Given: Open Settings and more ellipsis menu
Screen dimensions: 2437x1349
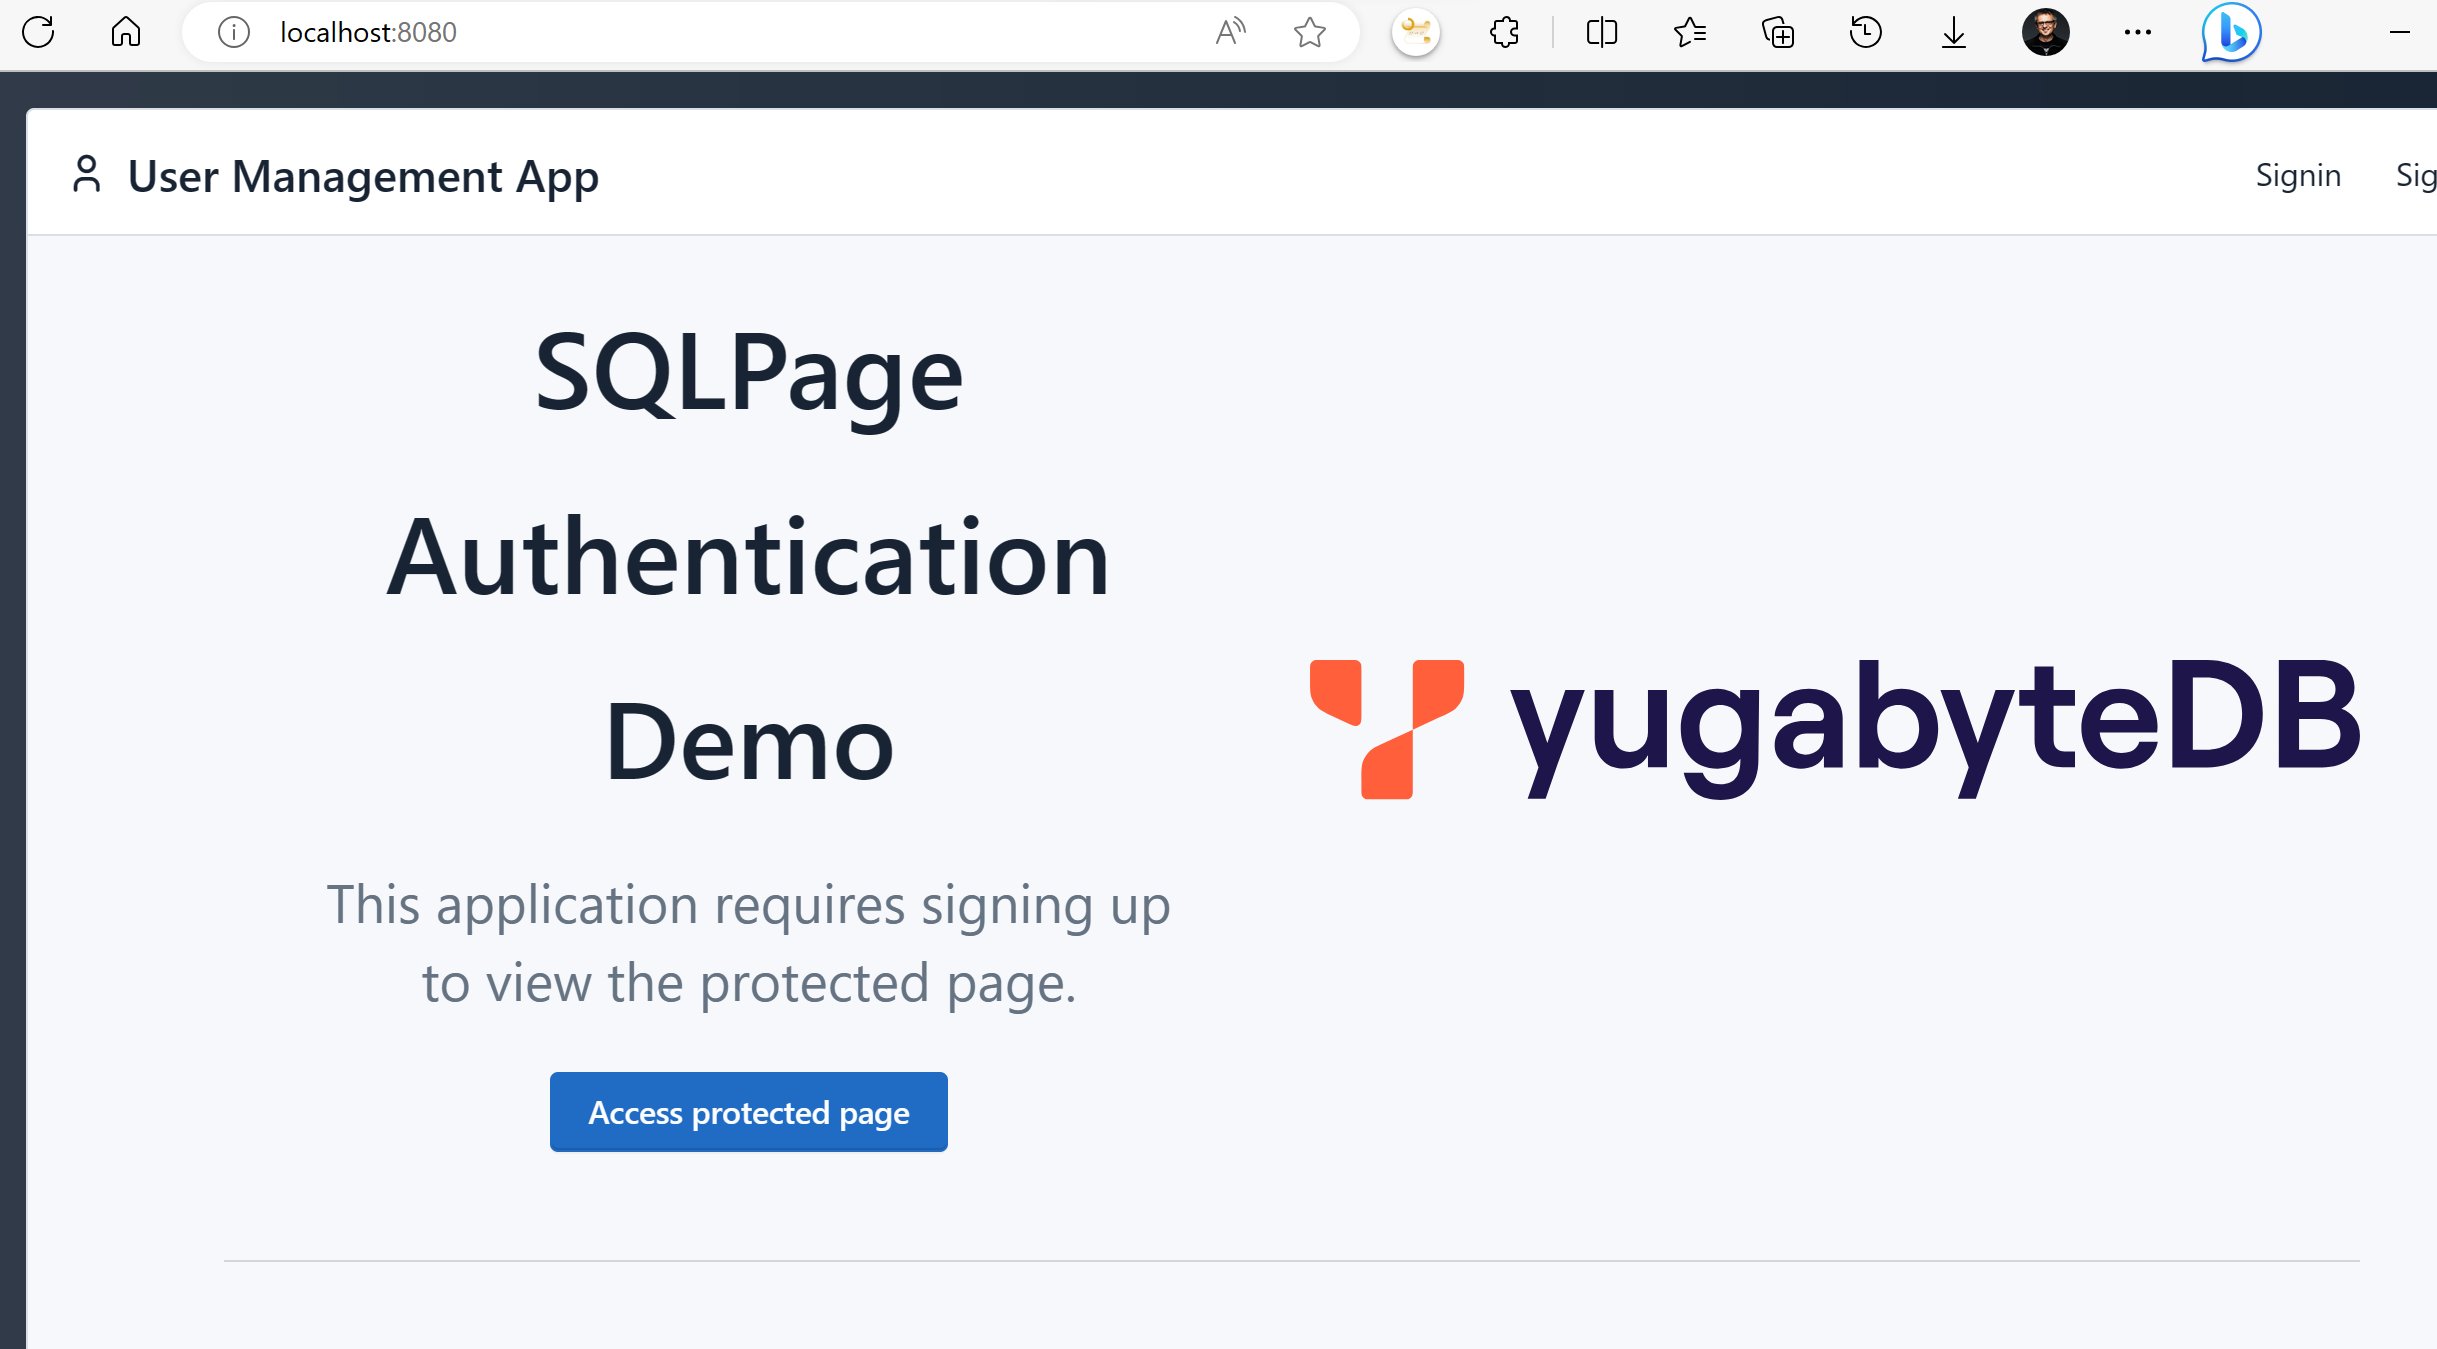Looking at the screenshot, I should [x=2137, y=32].
